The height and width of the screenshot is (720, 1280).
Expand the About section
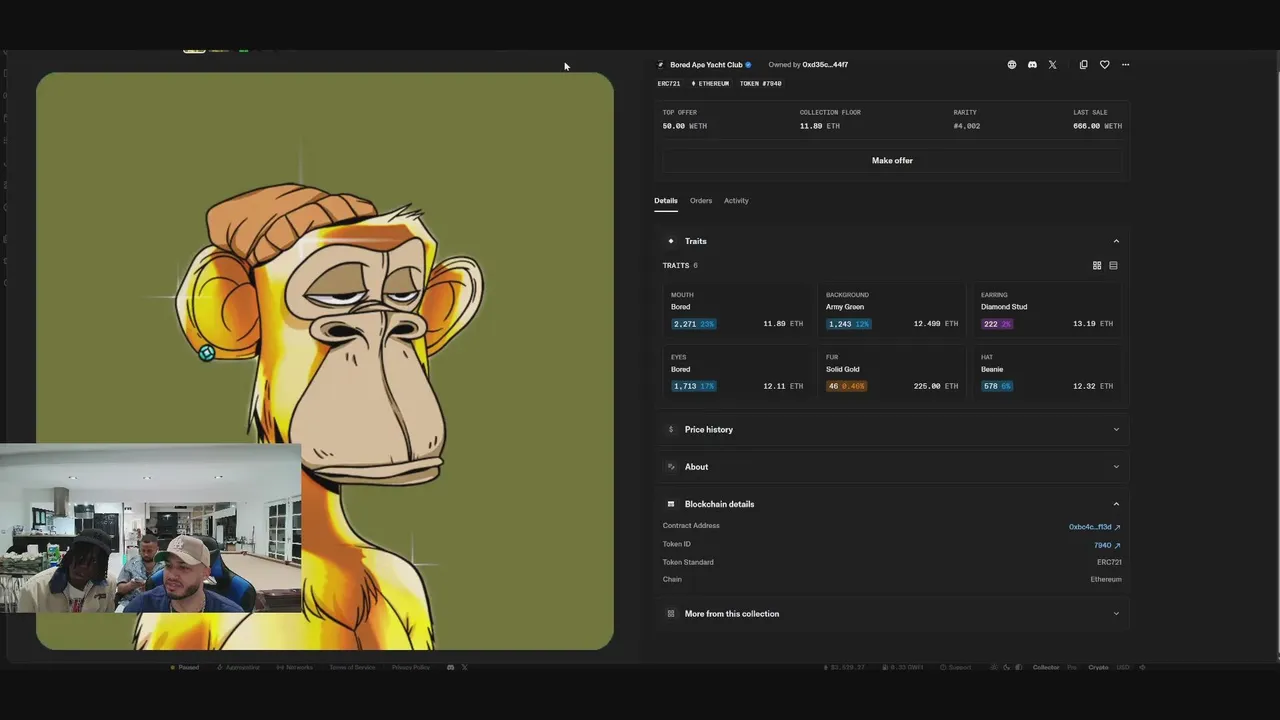click(x=892, y=467)
